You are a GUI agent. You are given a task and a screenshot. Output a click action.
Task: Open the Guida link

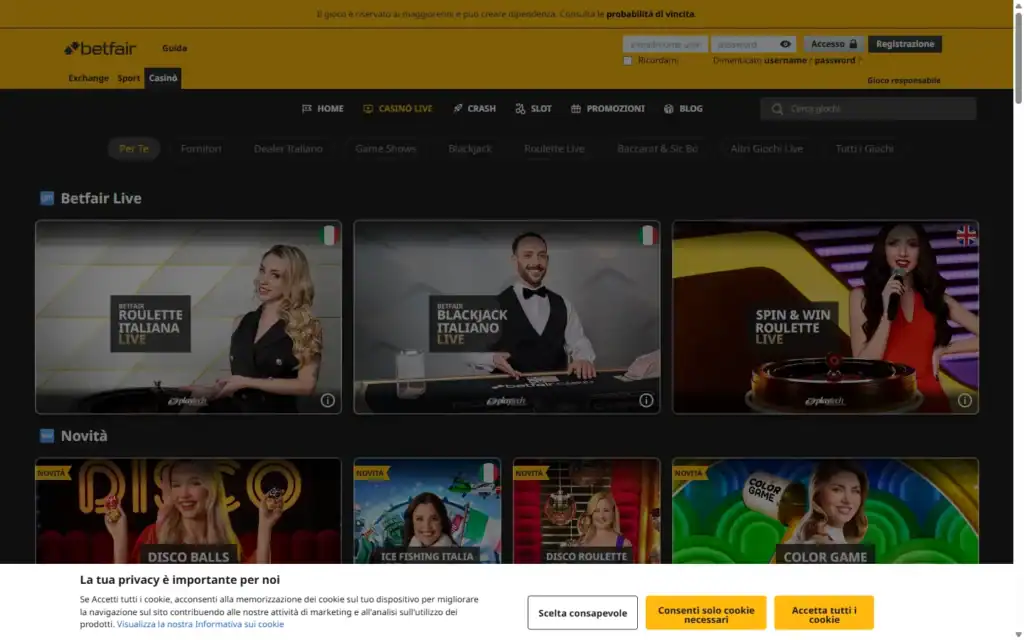click(x=174, y=48)
